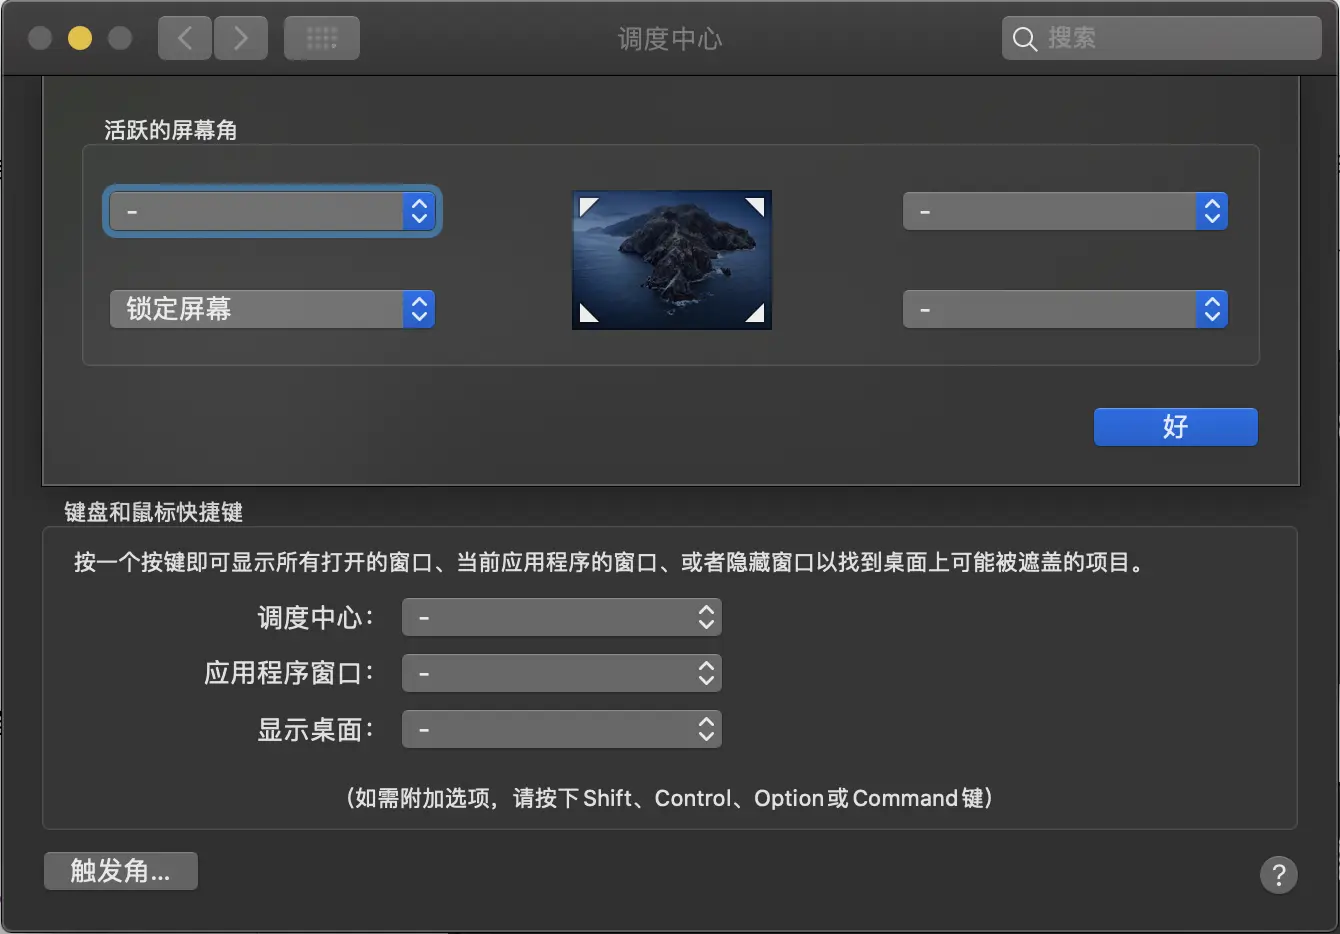Go back with the toolbar back arrow
Image resolution: width=1340 pixels, height=934 pixels.
(185, 39)
